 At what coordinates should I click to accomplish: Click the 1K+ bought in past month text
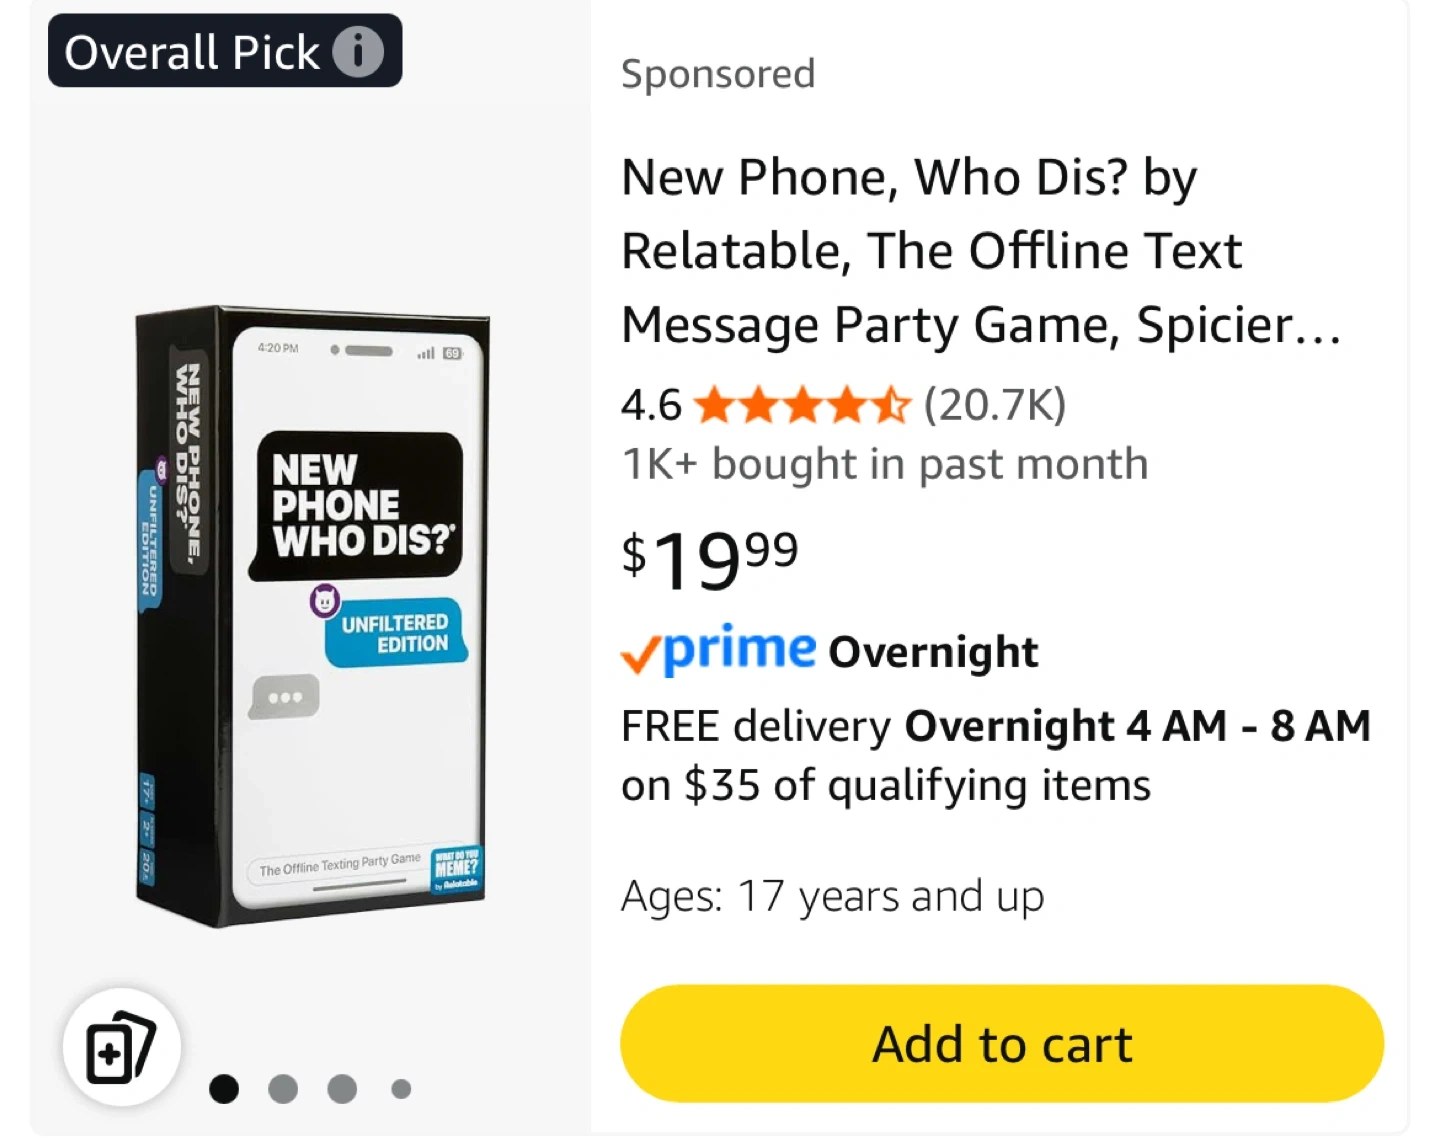pos(884,464)
